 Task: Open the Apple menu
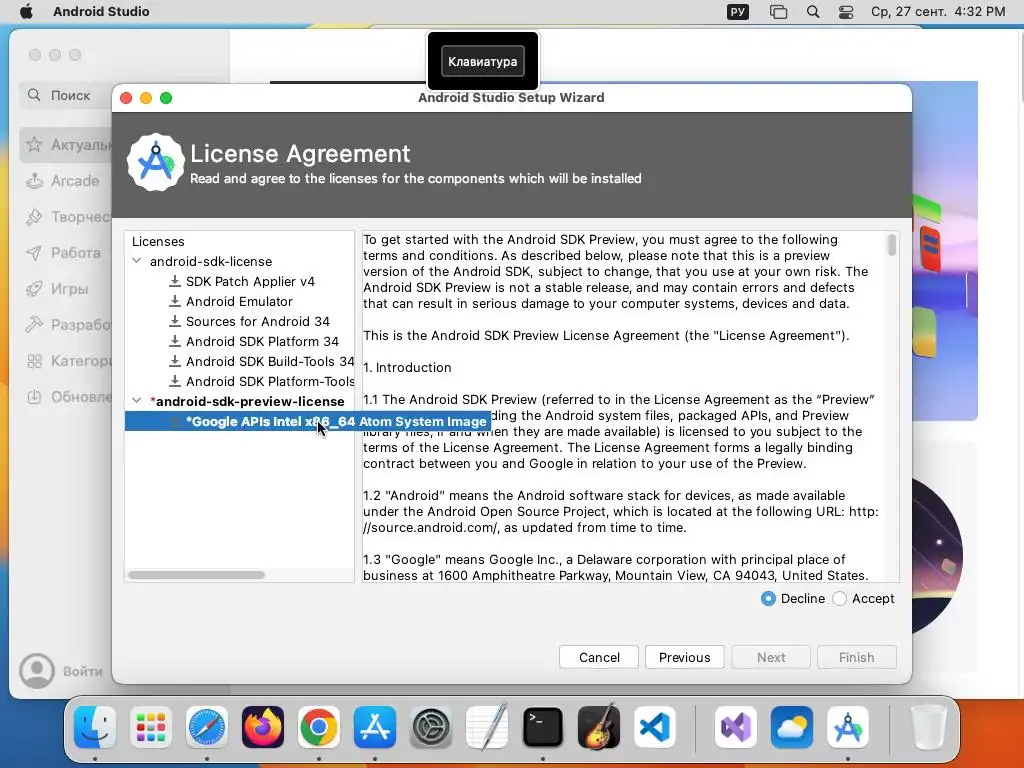point(26,11)
